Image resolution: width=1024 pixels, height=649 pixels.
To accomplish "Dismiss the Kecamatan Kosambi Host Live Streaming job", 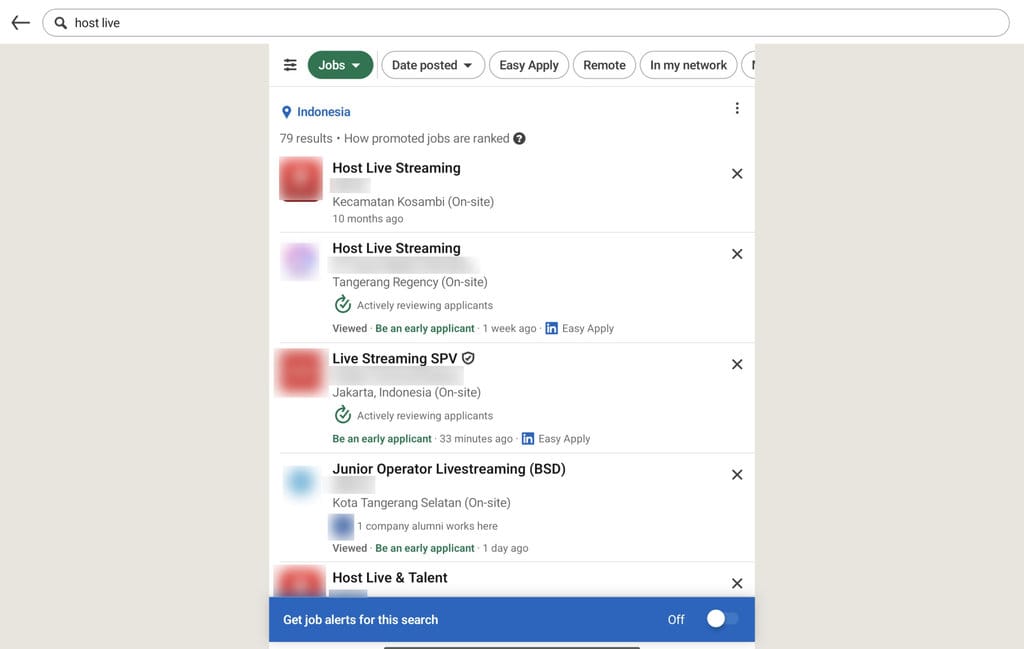I will click(737, 174).
